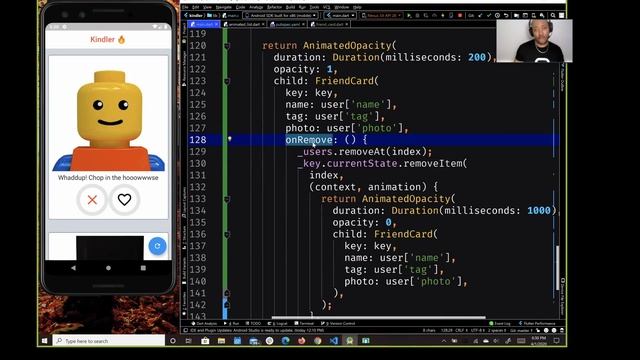Viewport: 640px width, 360px height.
Task: Open the Navigate menu
Action: (x=224, y=7)
